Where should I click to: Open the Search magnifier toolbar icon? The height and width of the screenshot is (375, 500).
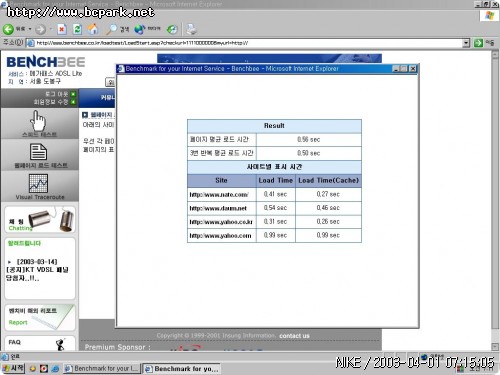coord(111,29)
